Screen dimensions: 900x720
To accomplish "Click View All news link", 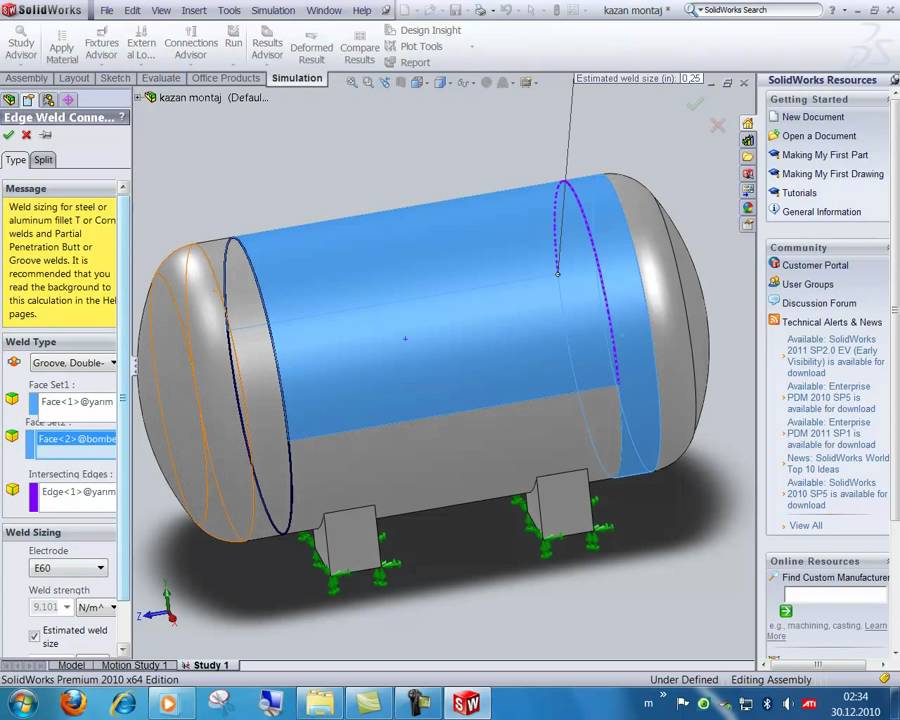I will pos(805,525).
